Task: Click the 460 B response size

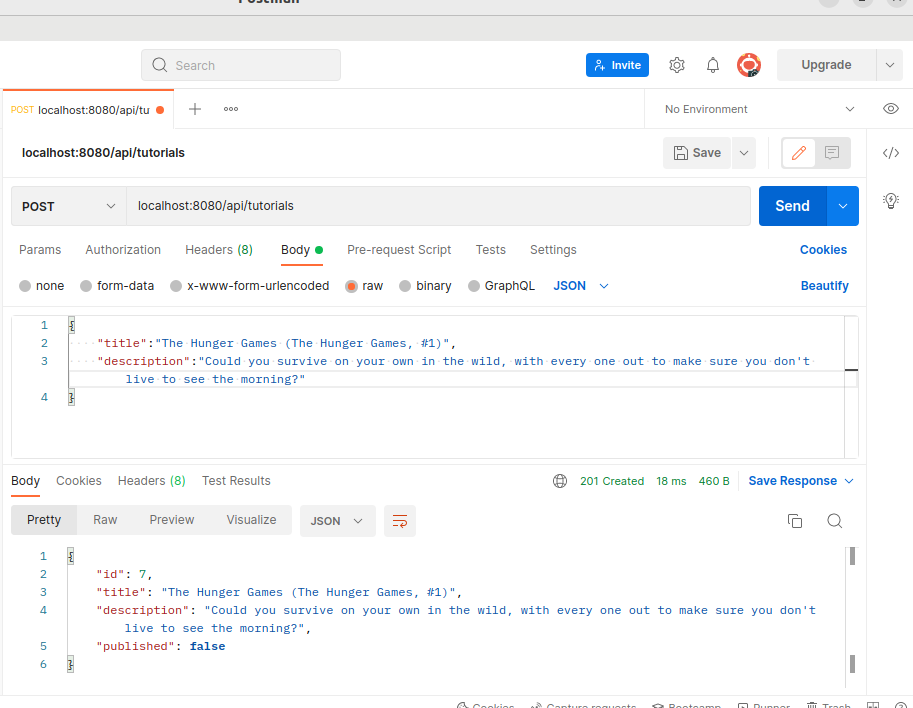Action: (714, 482)
